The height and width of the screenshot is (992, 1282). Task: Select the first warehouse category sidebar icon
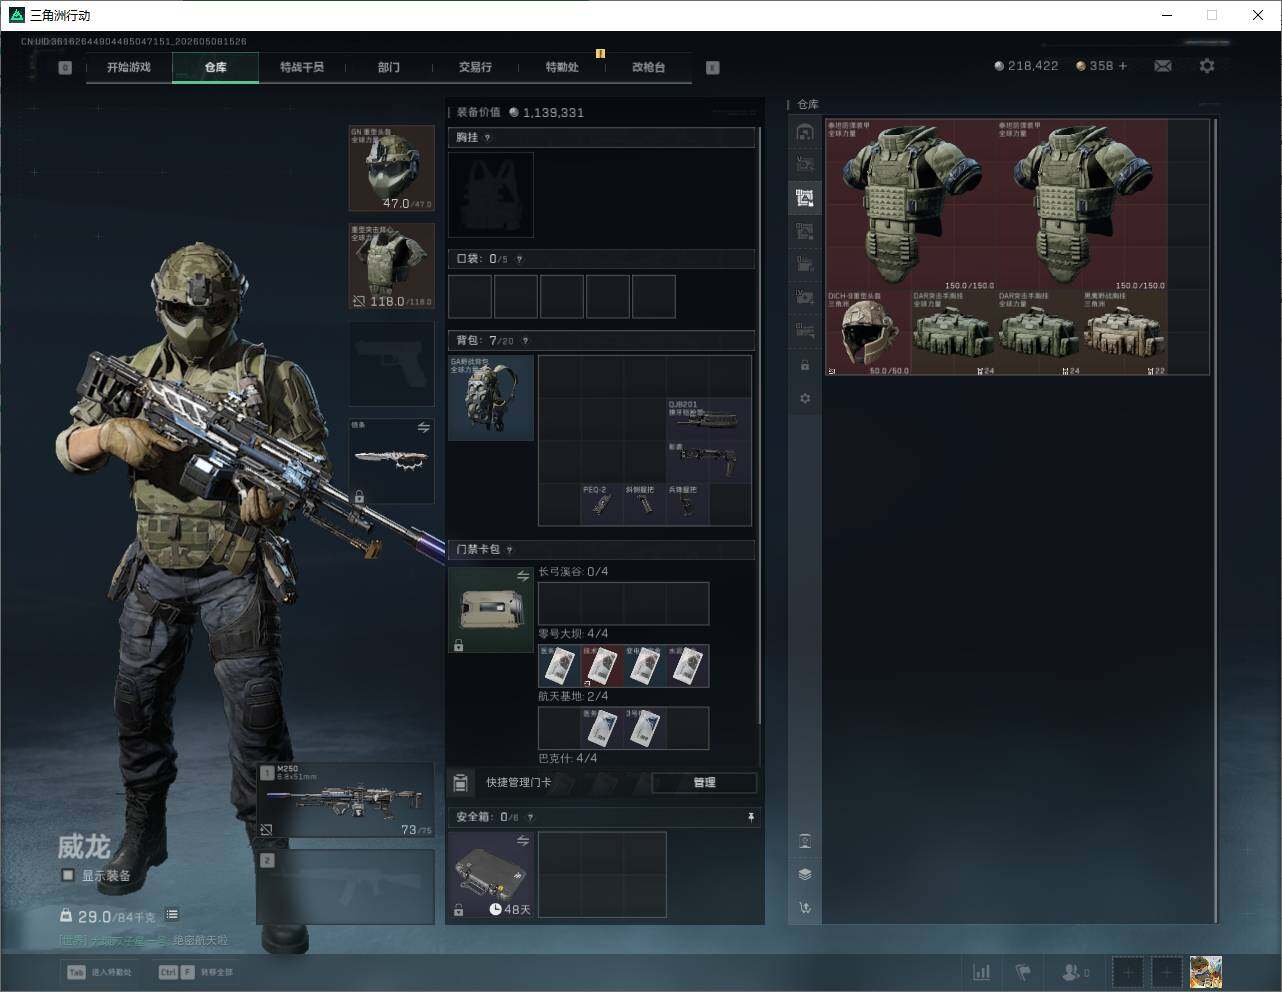click(805, 132)
